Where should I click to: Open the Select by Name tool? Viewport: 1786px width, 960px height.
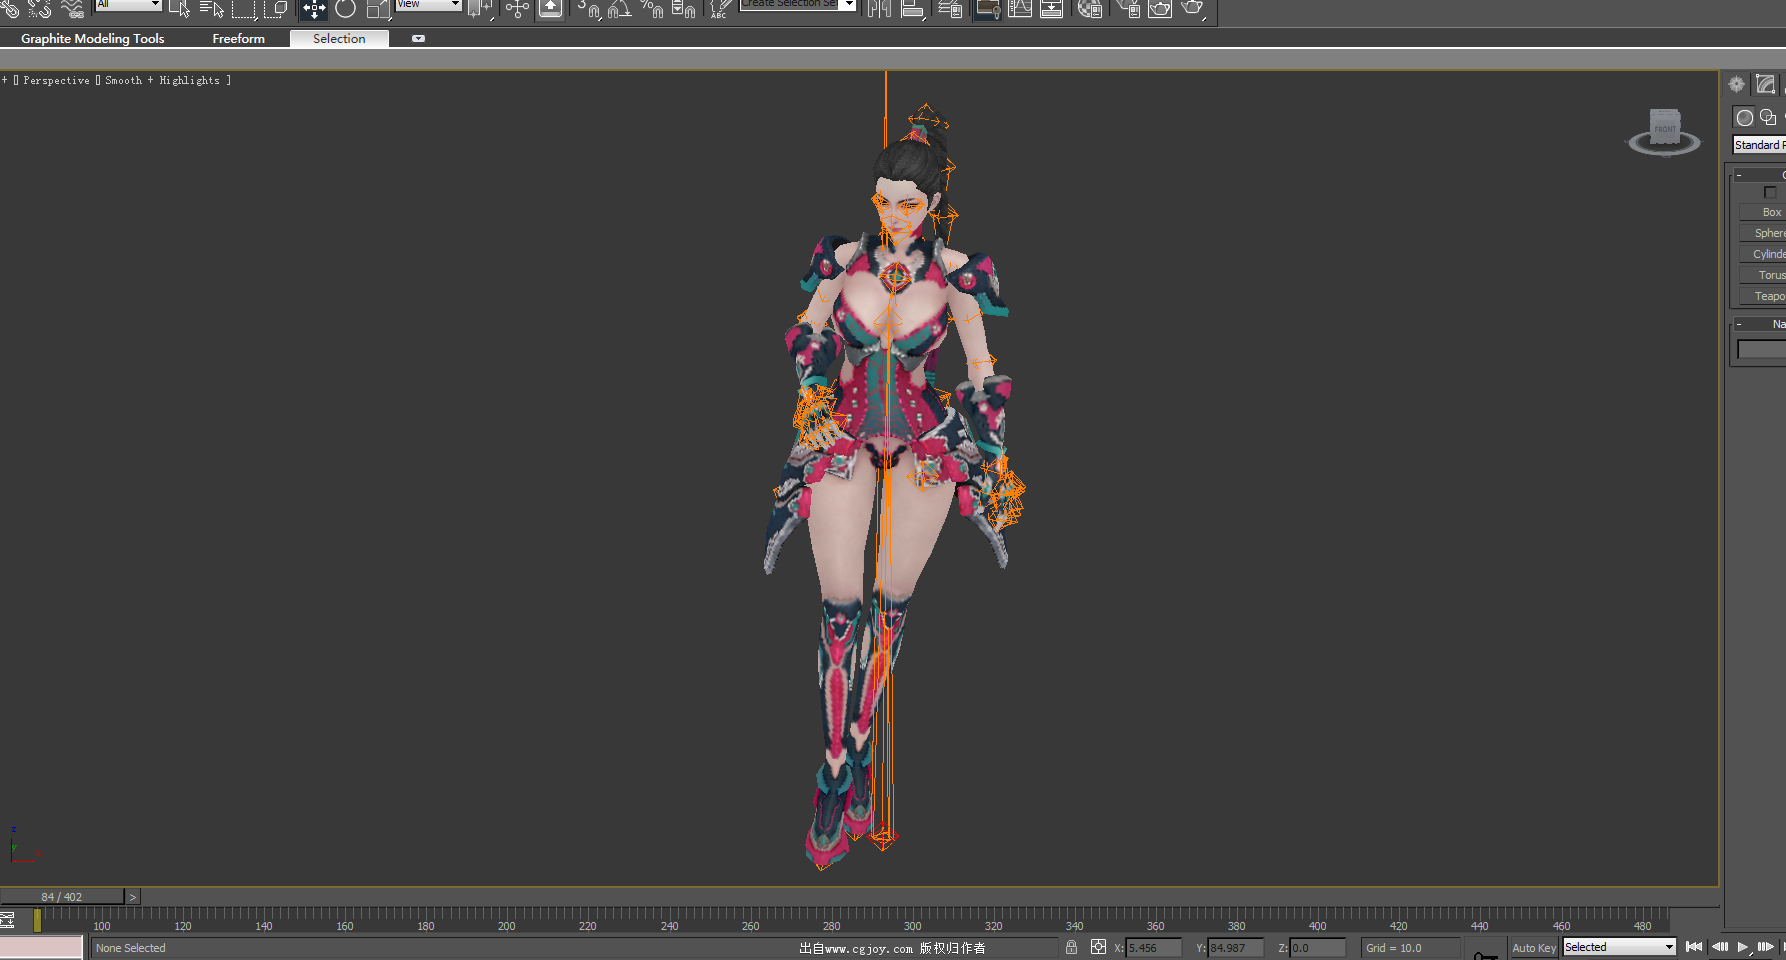pos(212,9)
